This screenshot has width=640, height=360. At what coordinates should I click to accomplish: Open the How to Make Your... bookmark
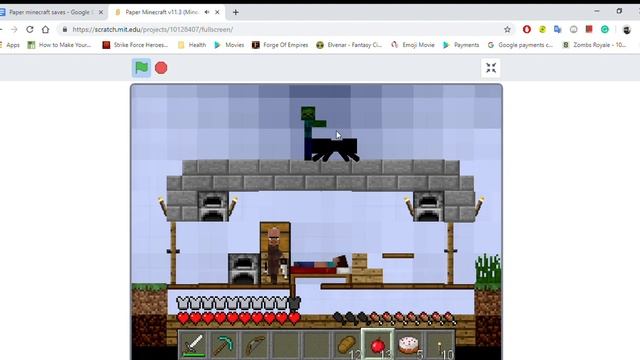point(59,45)
